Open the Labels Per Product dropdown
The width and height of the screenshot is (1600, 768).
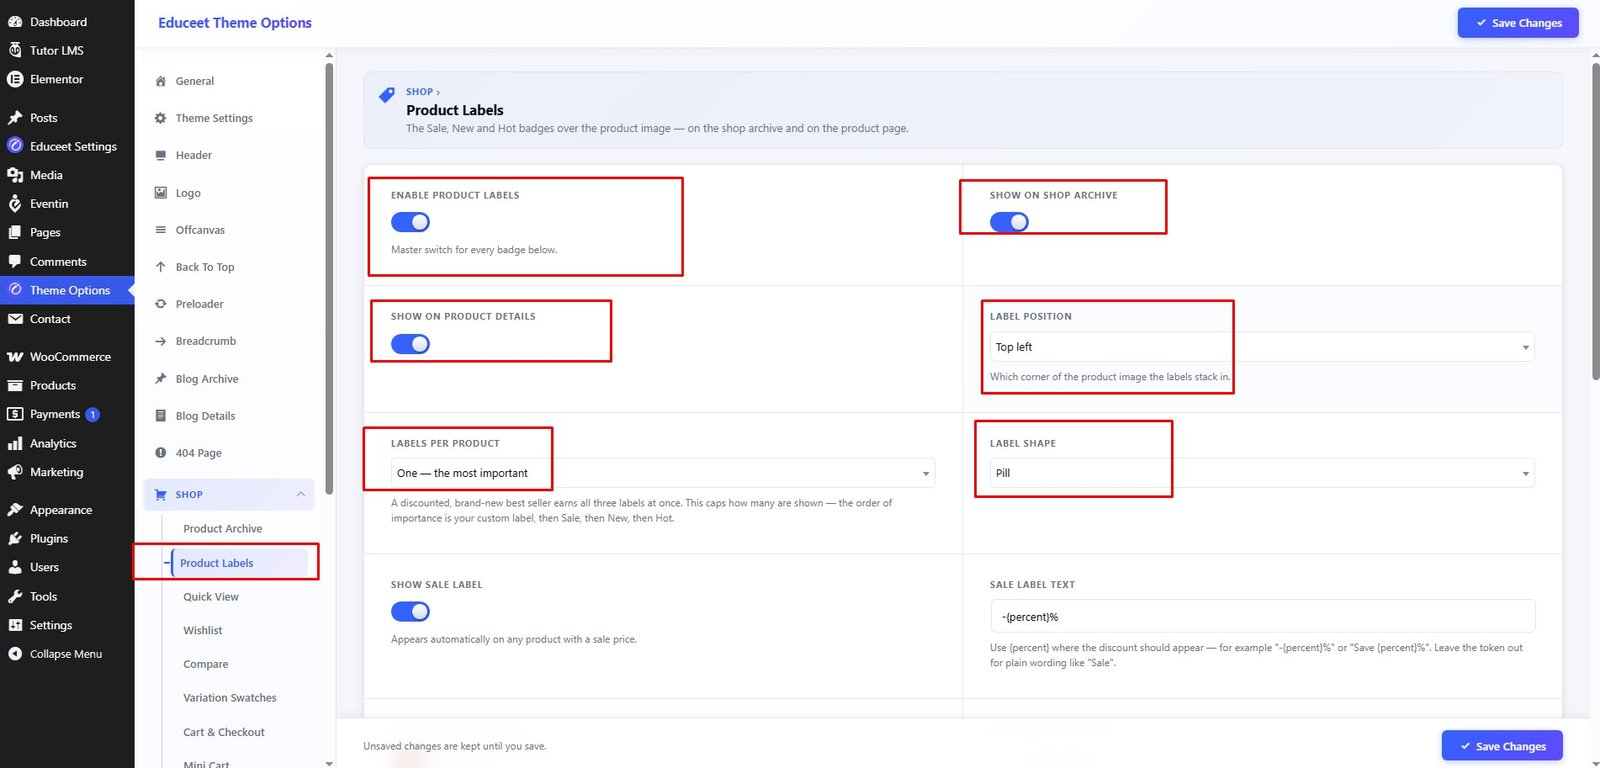[663, 473]
